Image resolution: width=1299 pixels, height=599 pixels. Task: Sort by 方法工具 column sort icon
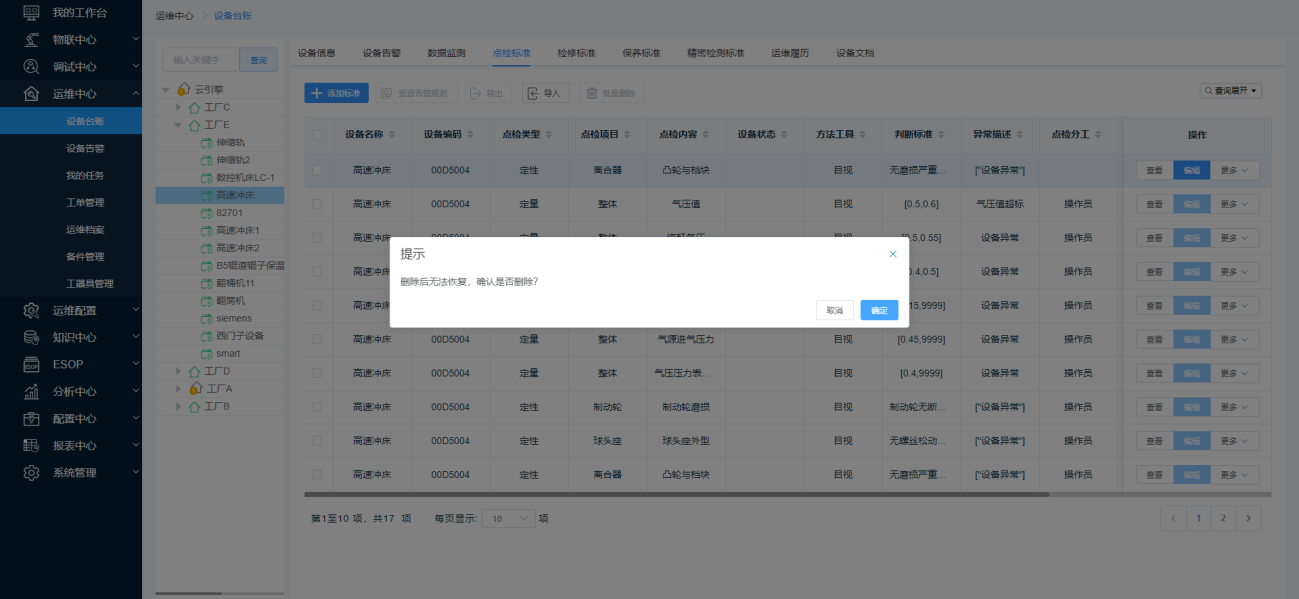(863, 134)
